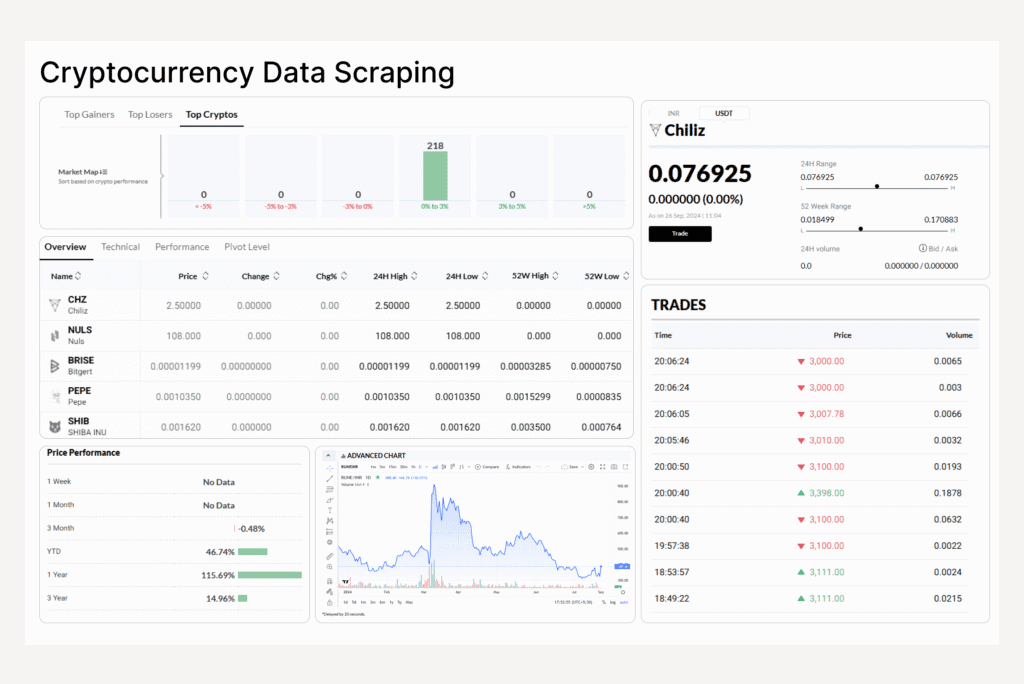
Task: Open the extra intervals dropdown arrow
Action: click(426, 467)
